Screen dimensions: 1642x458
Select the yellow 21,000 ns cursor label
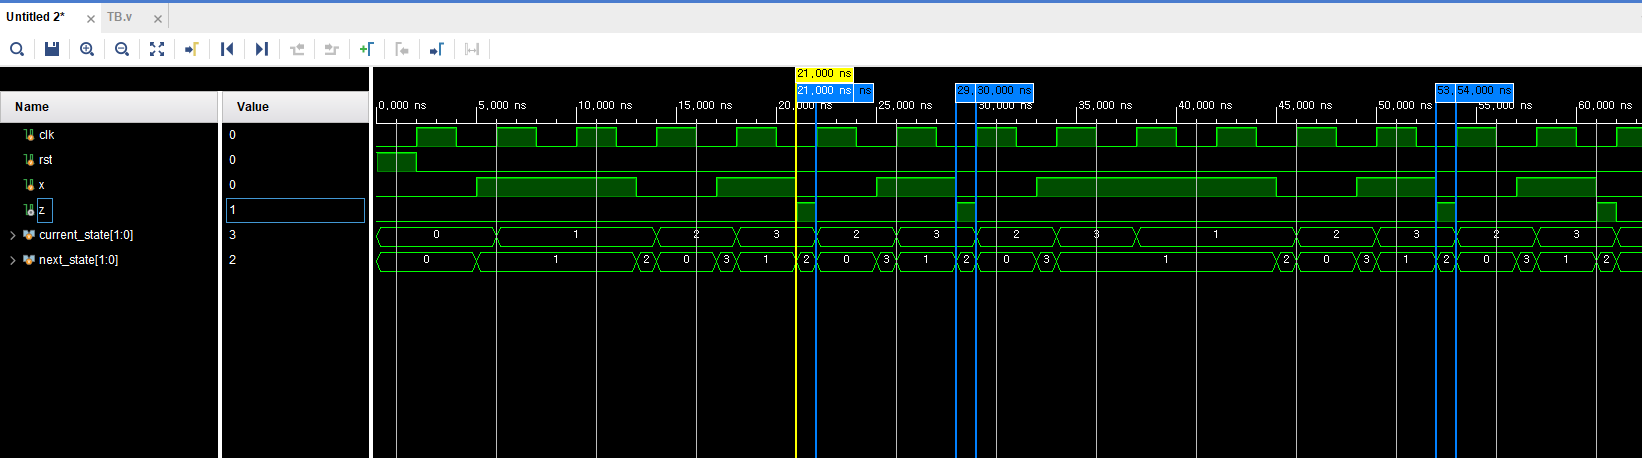(x=824, y=74)
